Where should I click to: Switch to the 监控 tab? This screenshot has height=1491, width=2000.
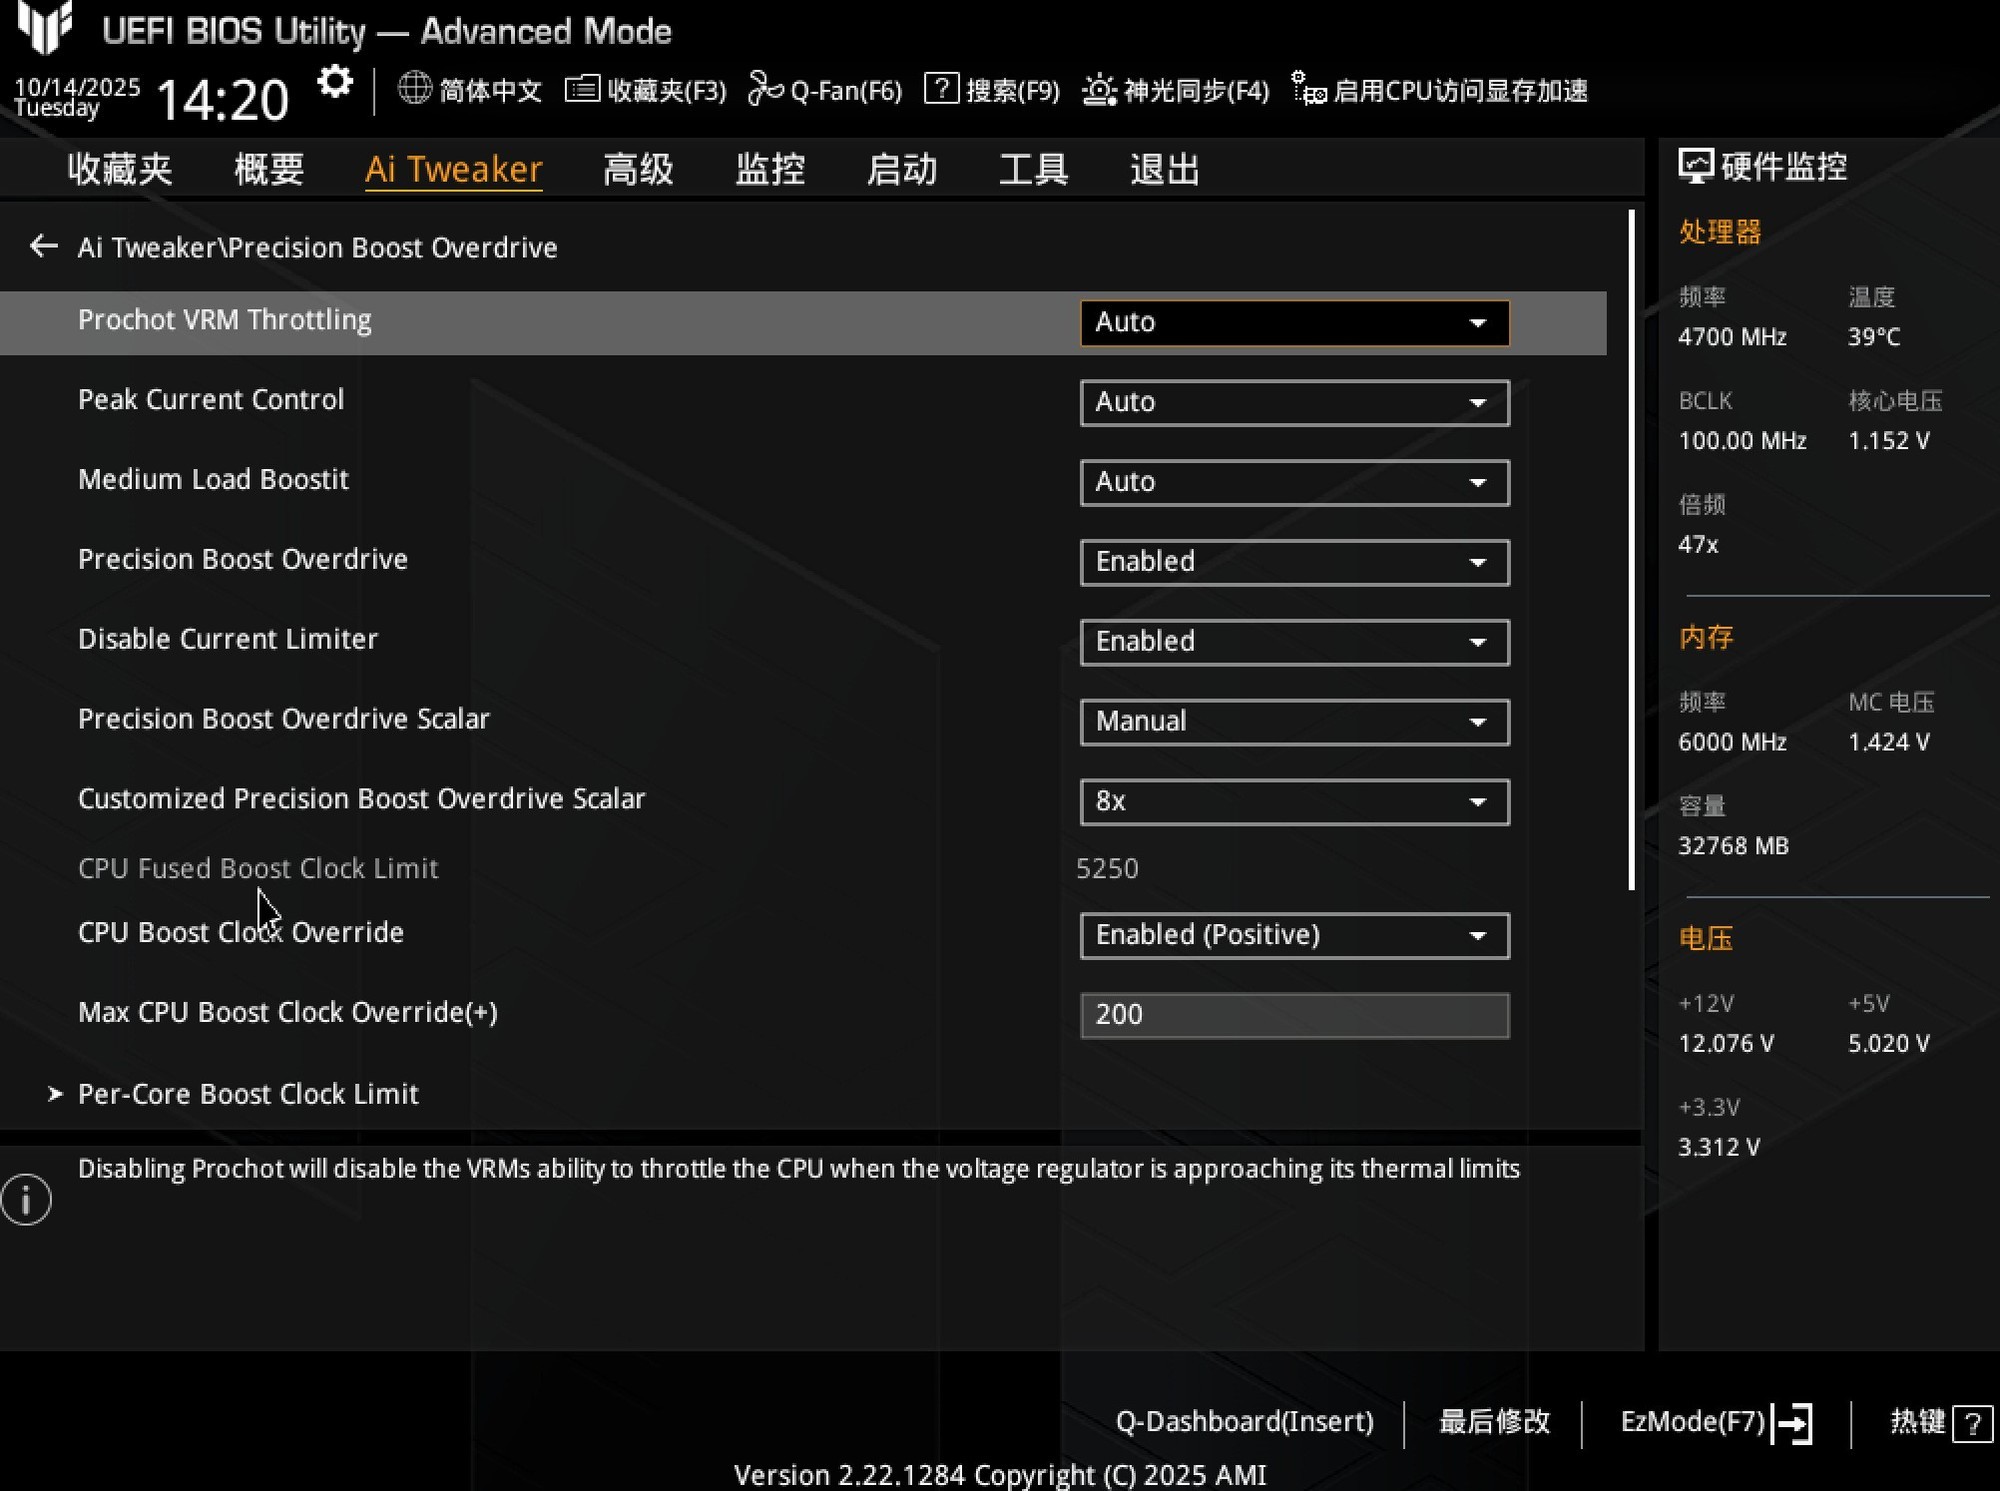click(769, 169)
